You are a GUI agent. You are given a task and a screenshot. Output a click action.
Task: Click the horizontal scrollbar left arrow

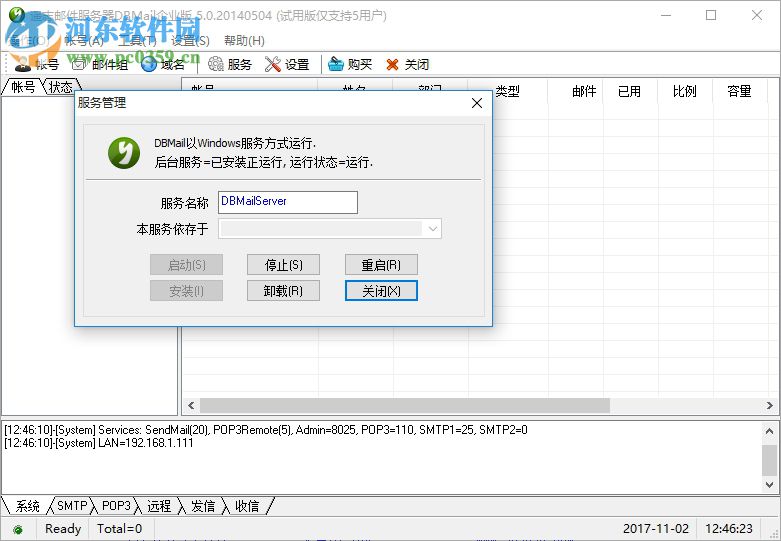coord(191,406)
